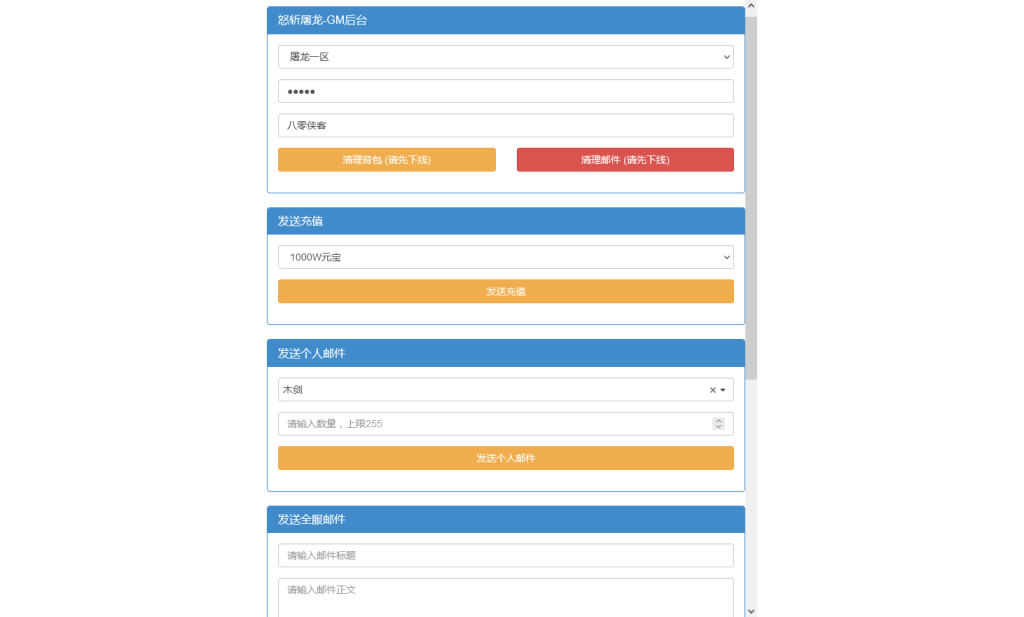
Task: Click the mail body textarea 请输入邮件正文
Action: (x=505, y=597)
